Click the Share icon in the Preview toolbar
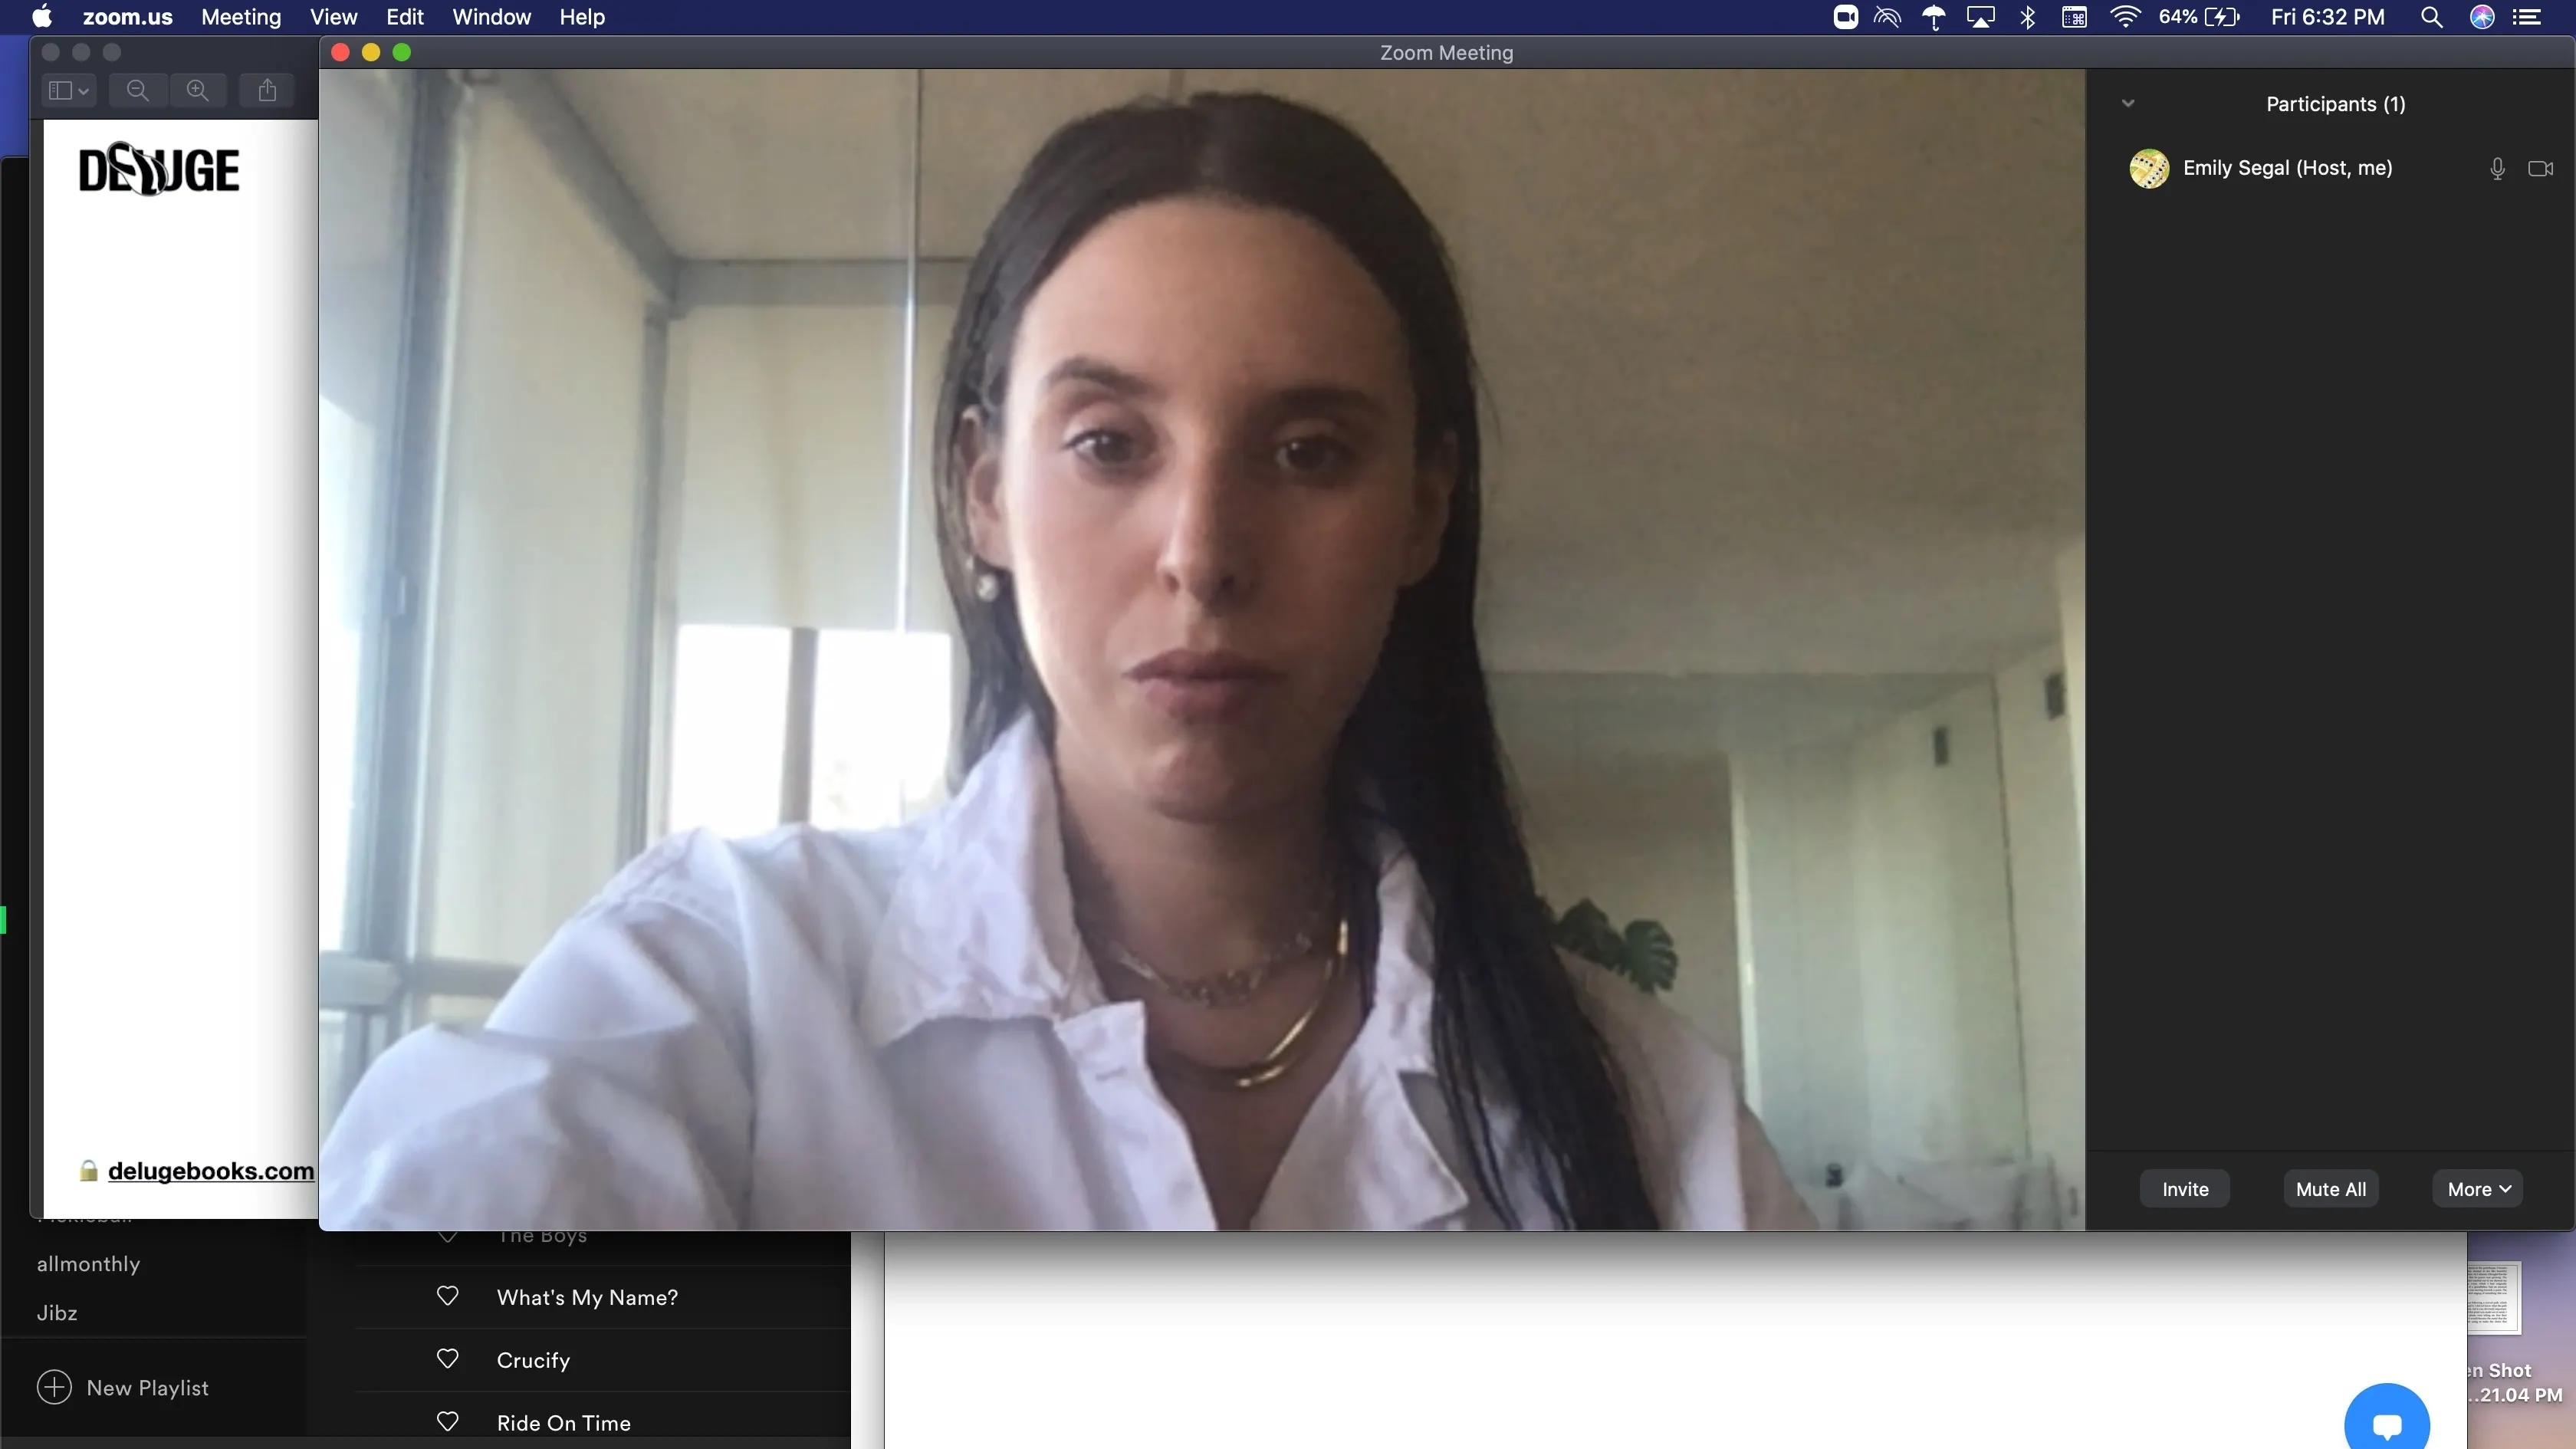Image resolution: width=2576 pixels, height=1449 pixels. point(265,90)
